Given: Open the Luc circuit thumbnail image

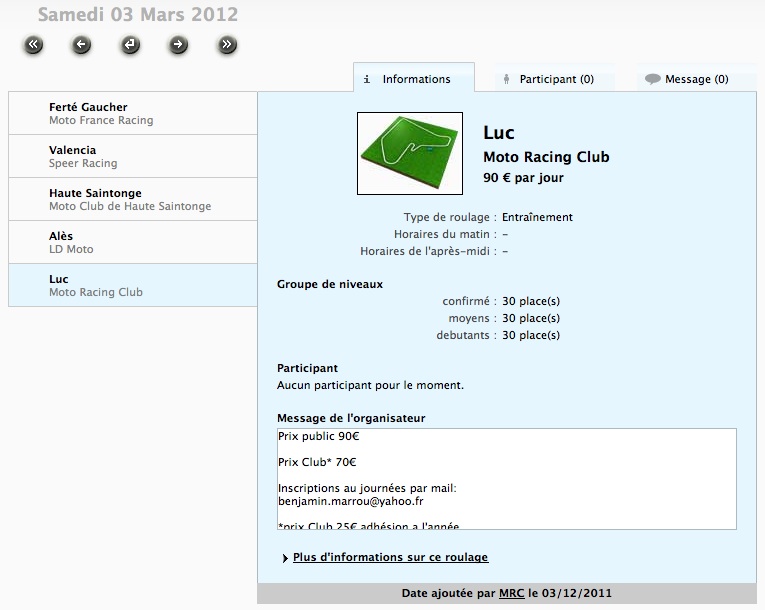Looking at the screenshot, I should click(410, 153).
